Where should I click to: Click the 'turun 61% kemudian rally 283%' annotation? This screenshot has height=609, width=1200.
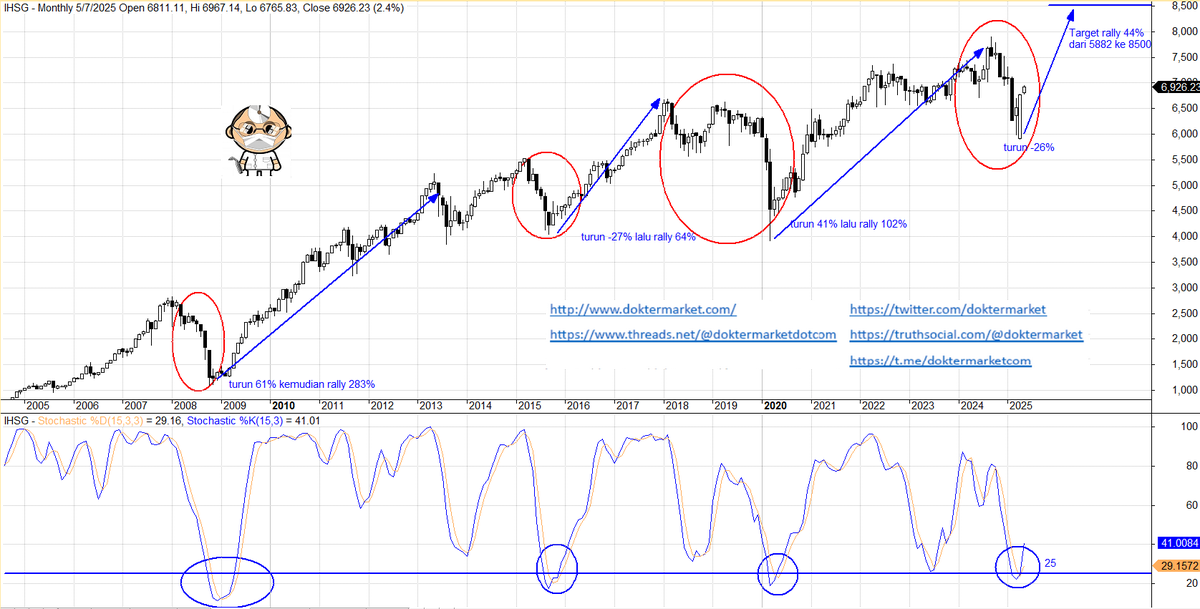pyautogui.click(x=302, y=384)
